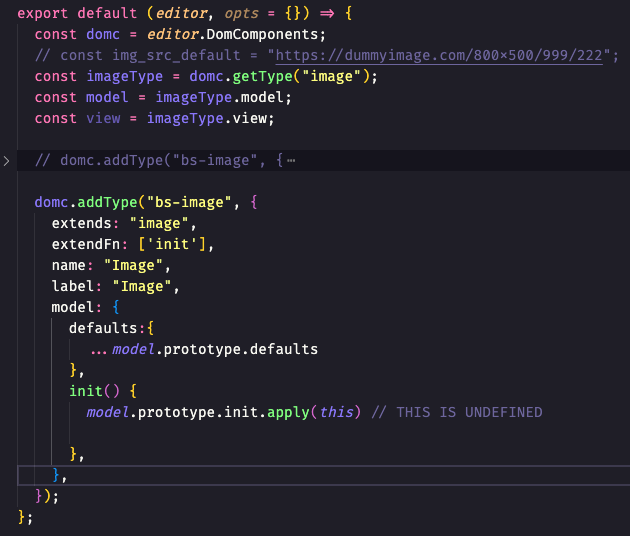Screen dimensions: 630x536
Task: Click on "export default" keywords
Action: point(77,13)
